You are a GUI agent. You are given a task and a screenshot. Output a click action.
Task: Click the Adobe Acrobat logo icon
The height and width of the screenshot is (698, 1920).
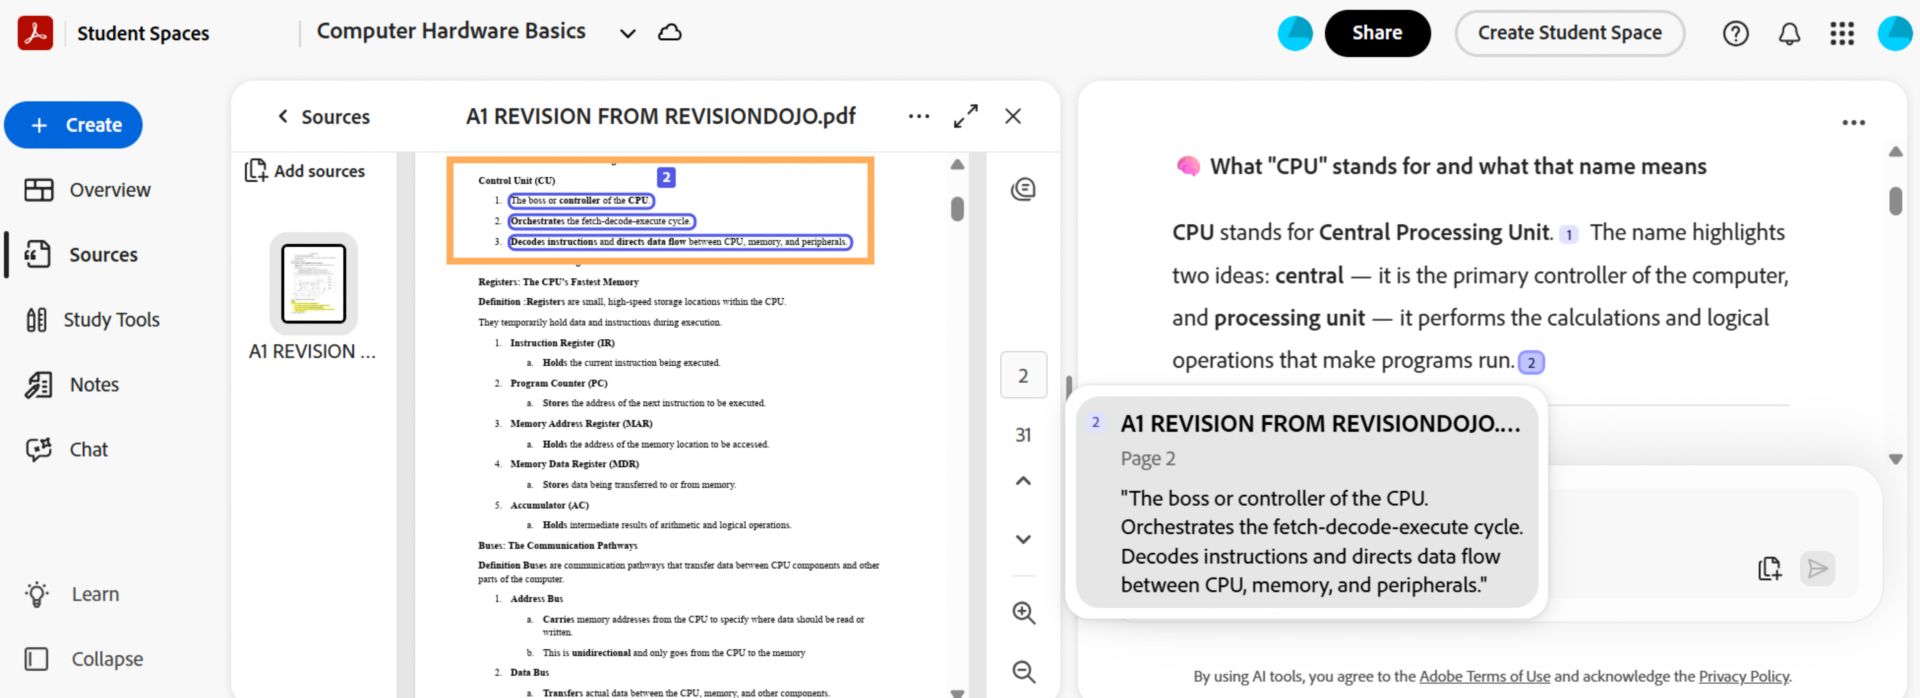click(x=35, y=32)
